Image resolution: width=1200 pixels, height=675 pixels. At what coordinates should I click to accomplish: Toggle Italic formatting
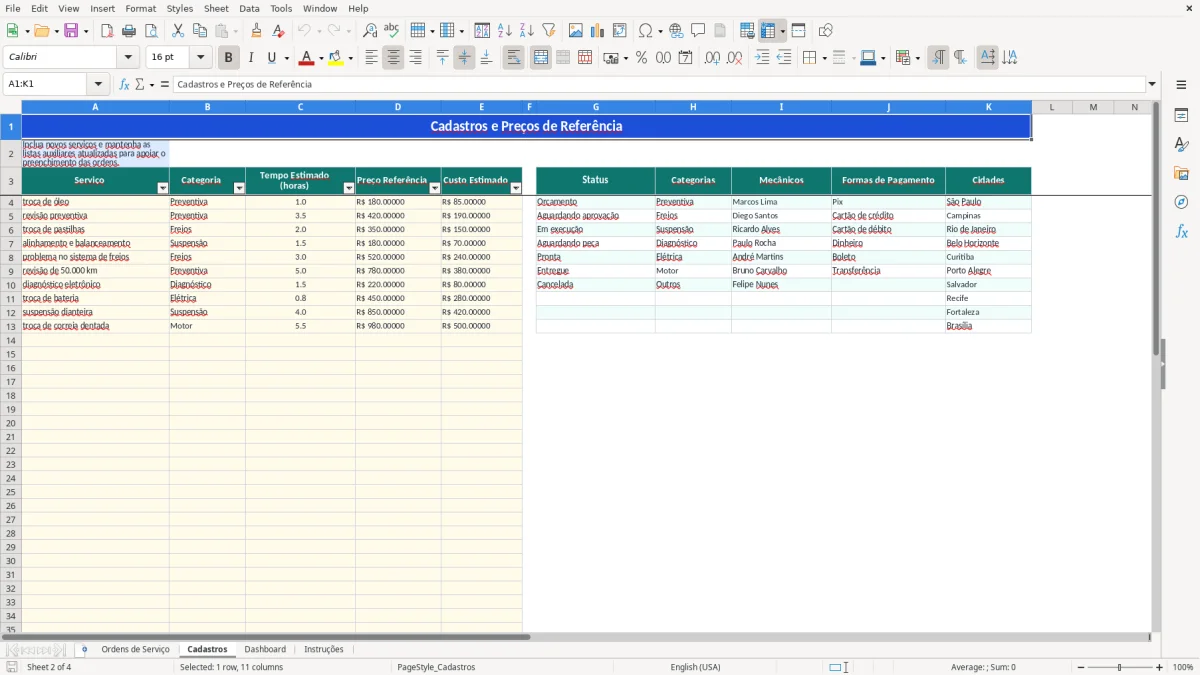[x=251, y=58]
